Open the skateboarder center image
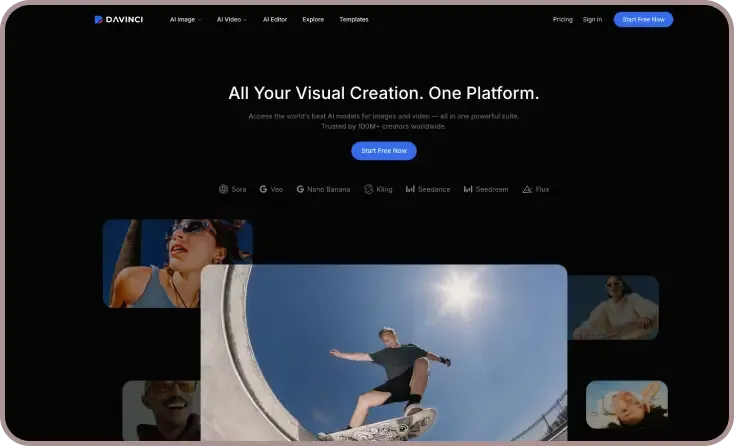This screenshot has height=446, width=734. click(384, 352)
